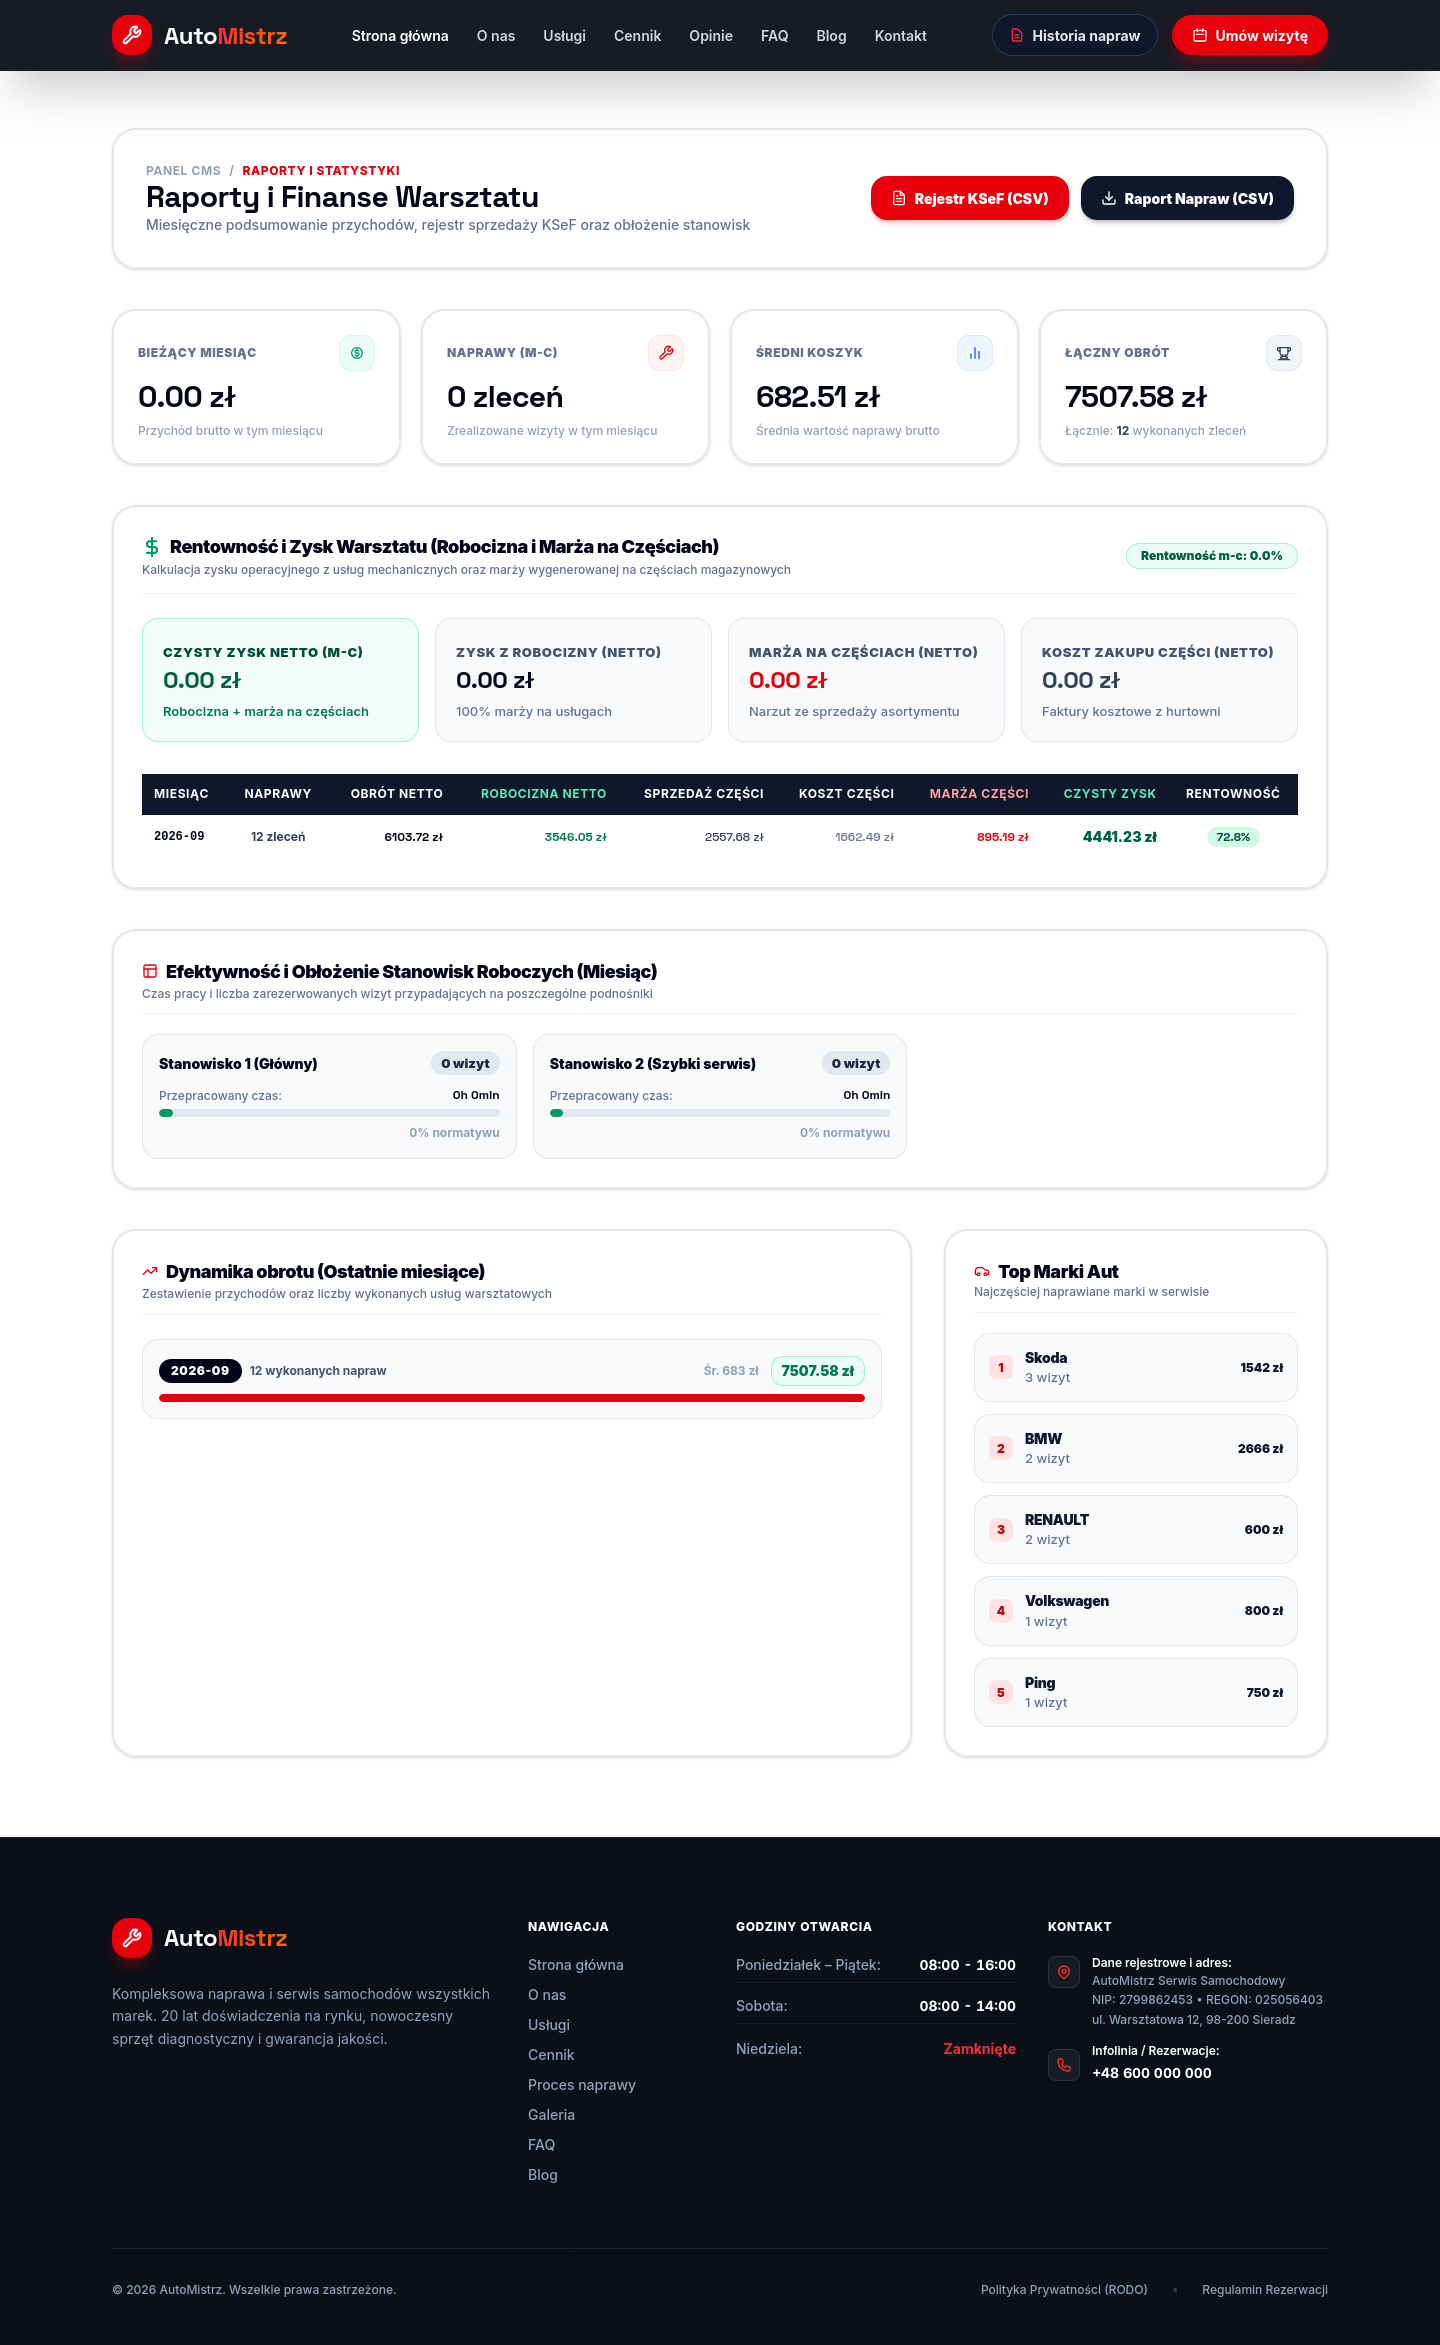Click the AutoMistrz wrench logo in header
Screen dimensions: 1440x2345
pyautogui.click(x=132, y=35)
